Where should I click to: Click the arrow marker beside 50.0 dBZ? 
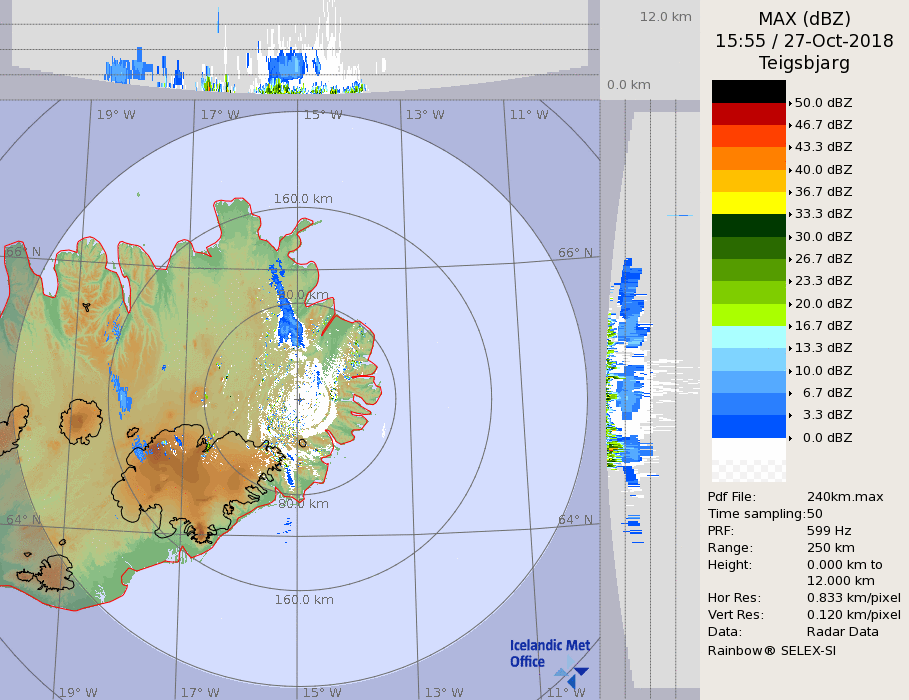click(x=790, y=103)
